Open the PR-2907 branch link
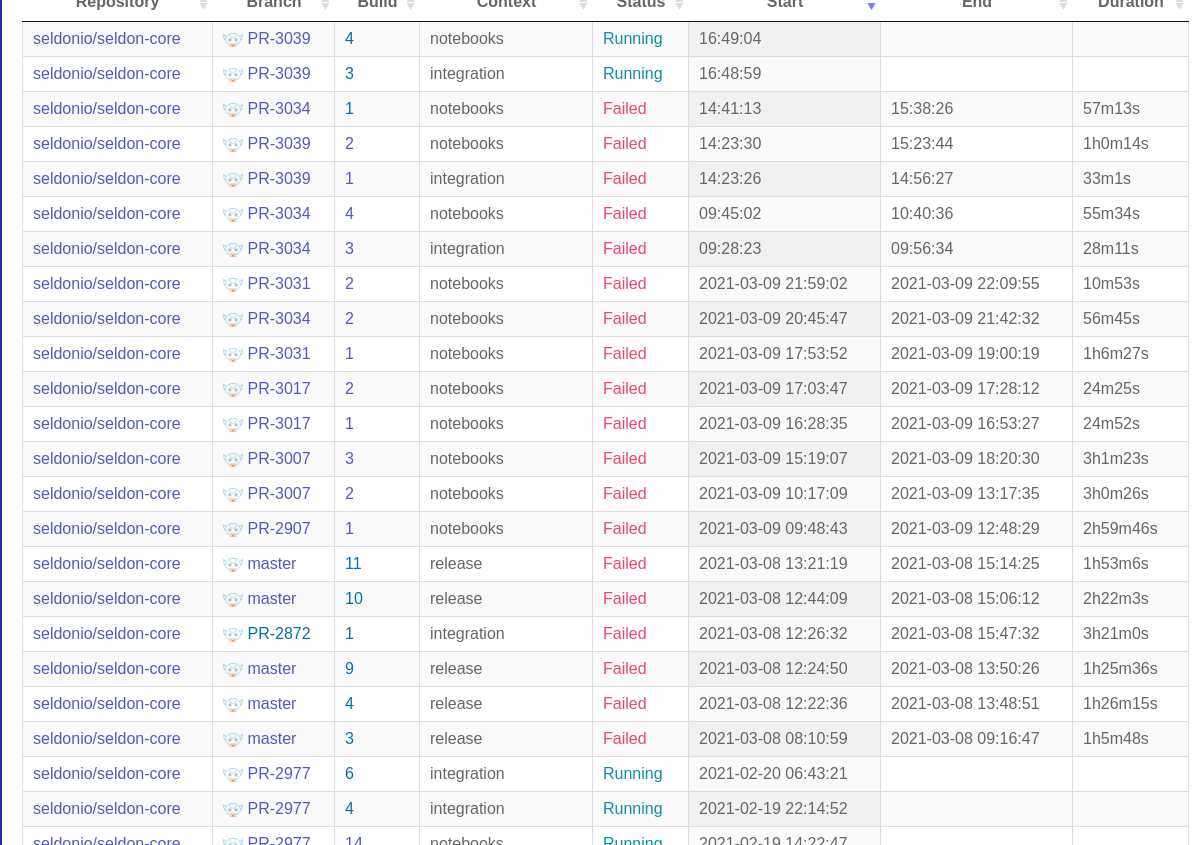The width and height of the screenshot is (1197, 845). [x=279, y=528]
